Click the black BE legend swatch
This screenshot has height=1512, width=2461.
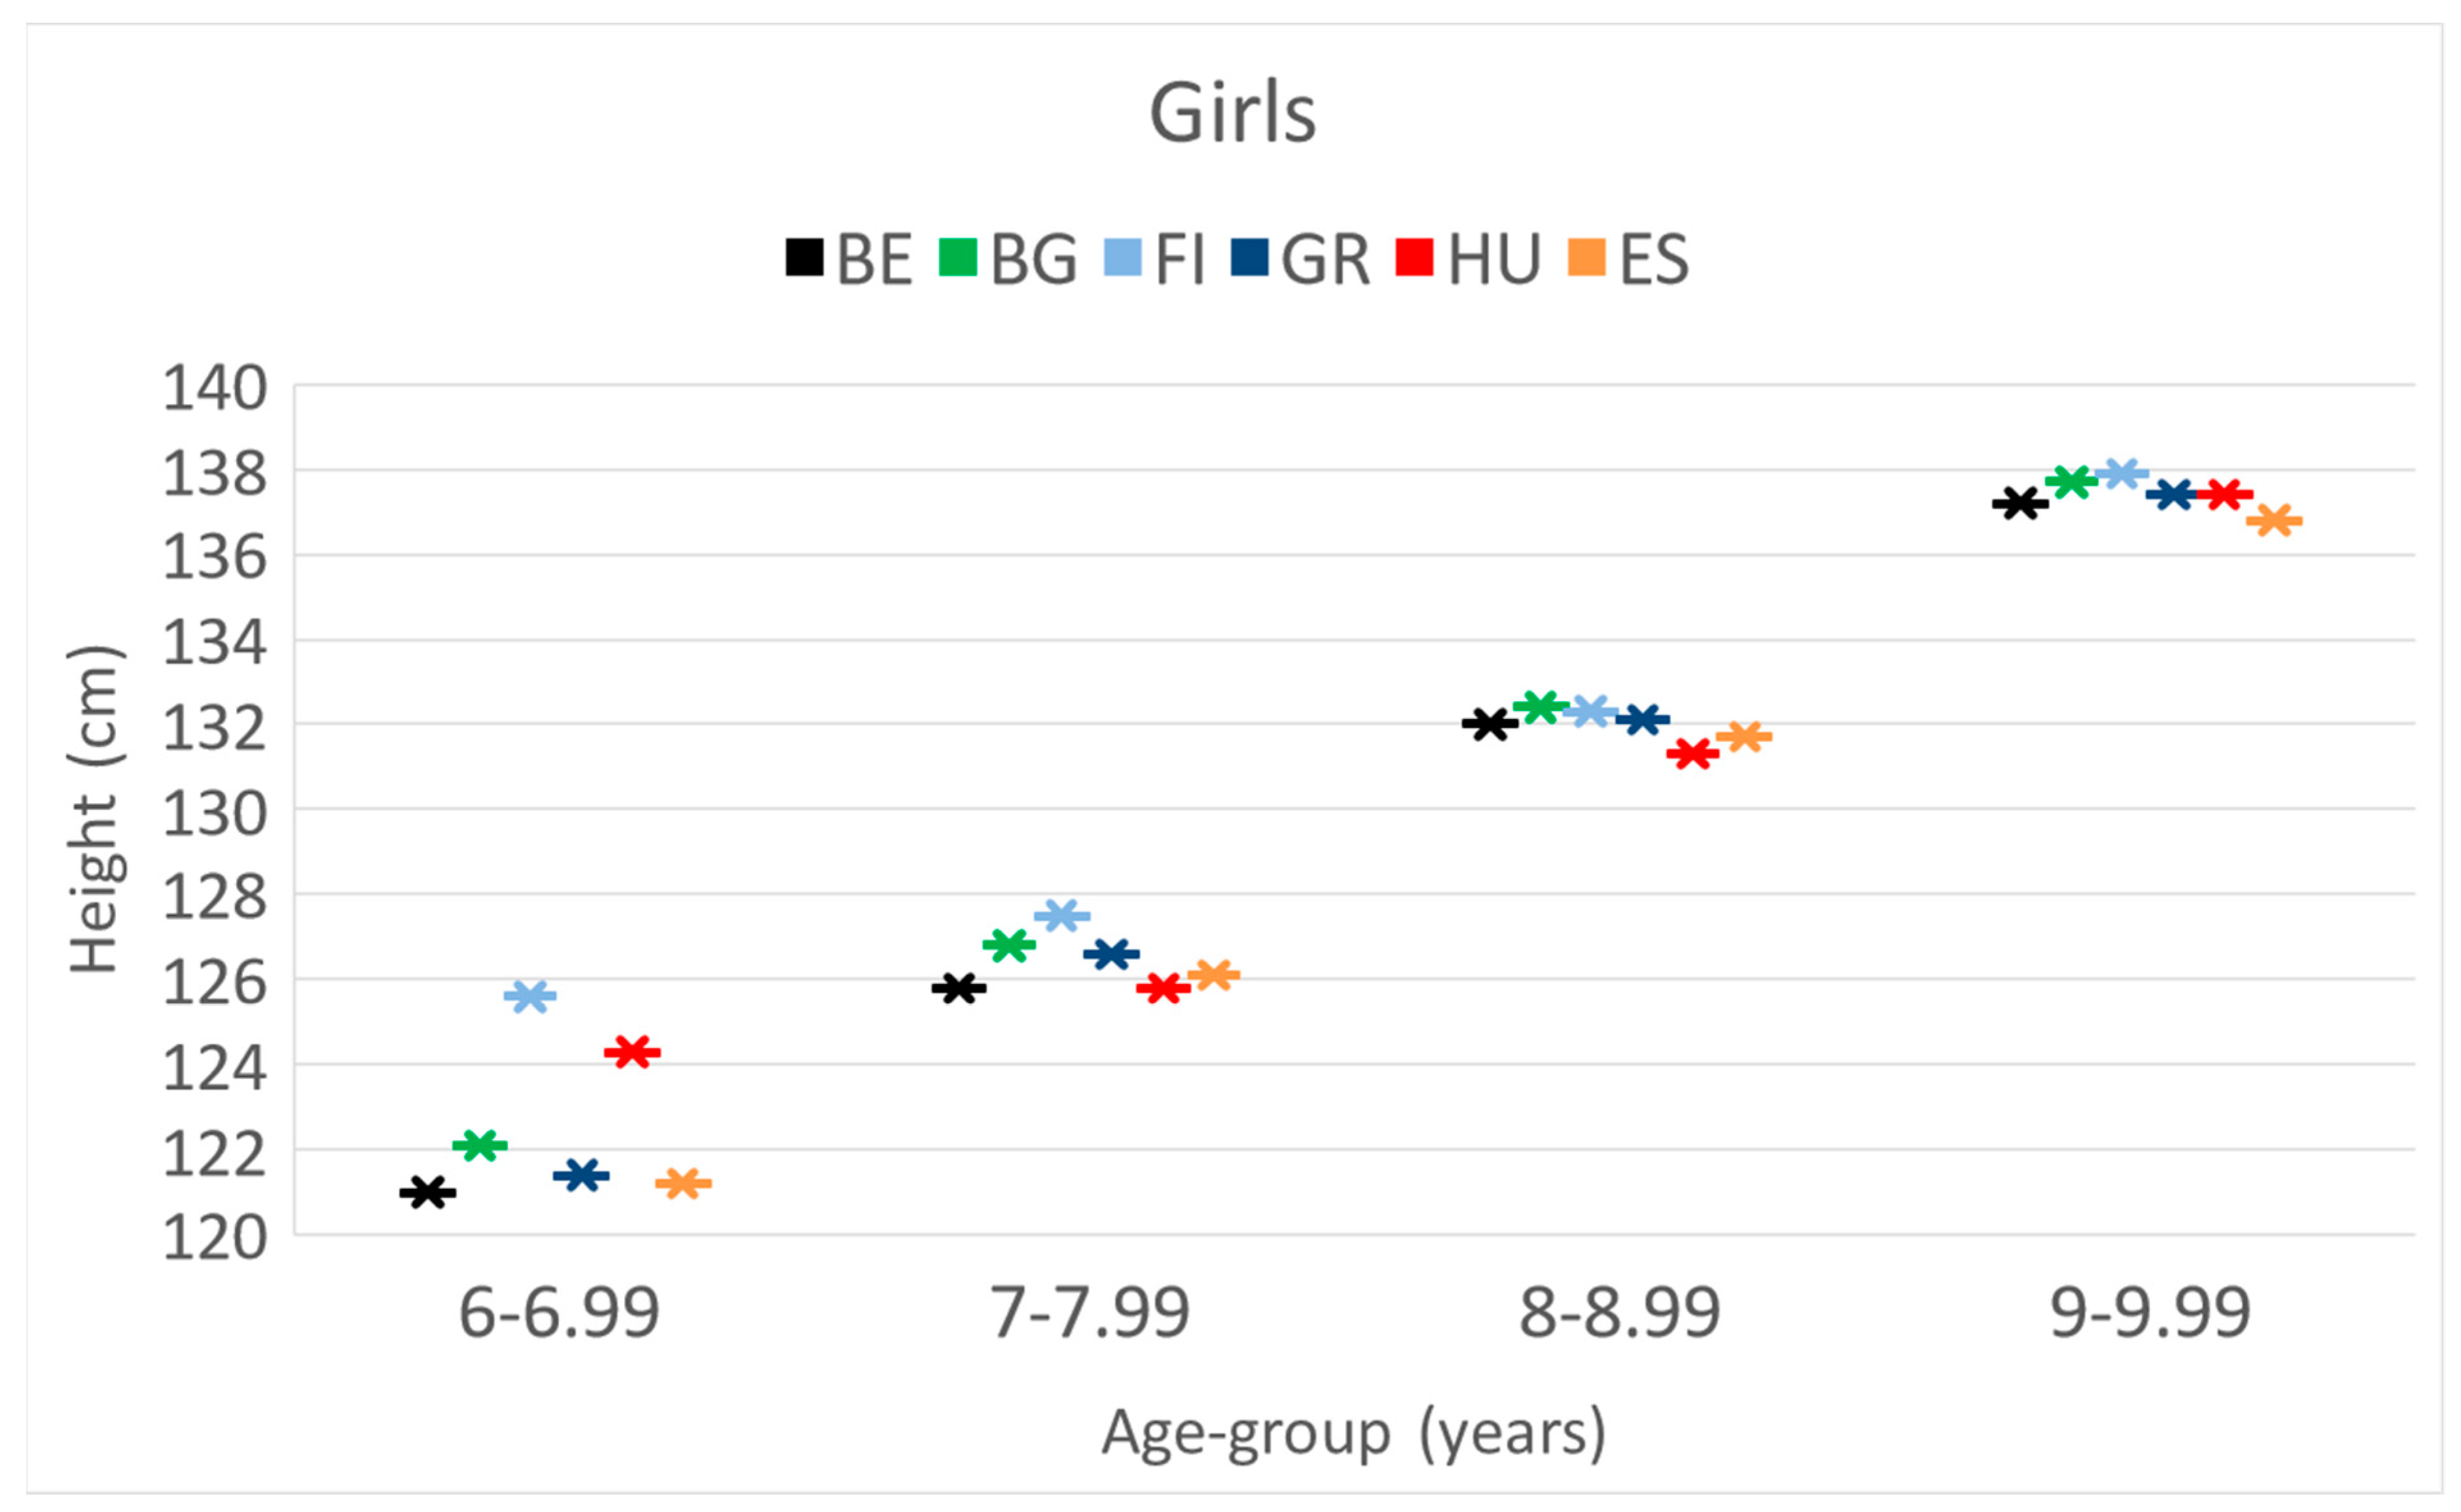point(804,257)
